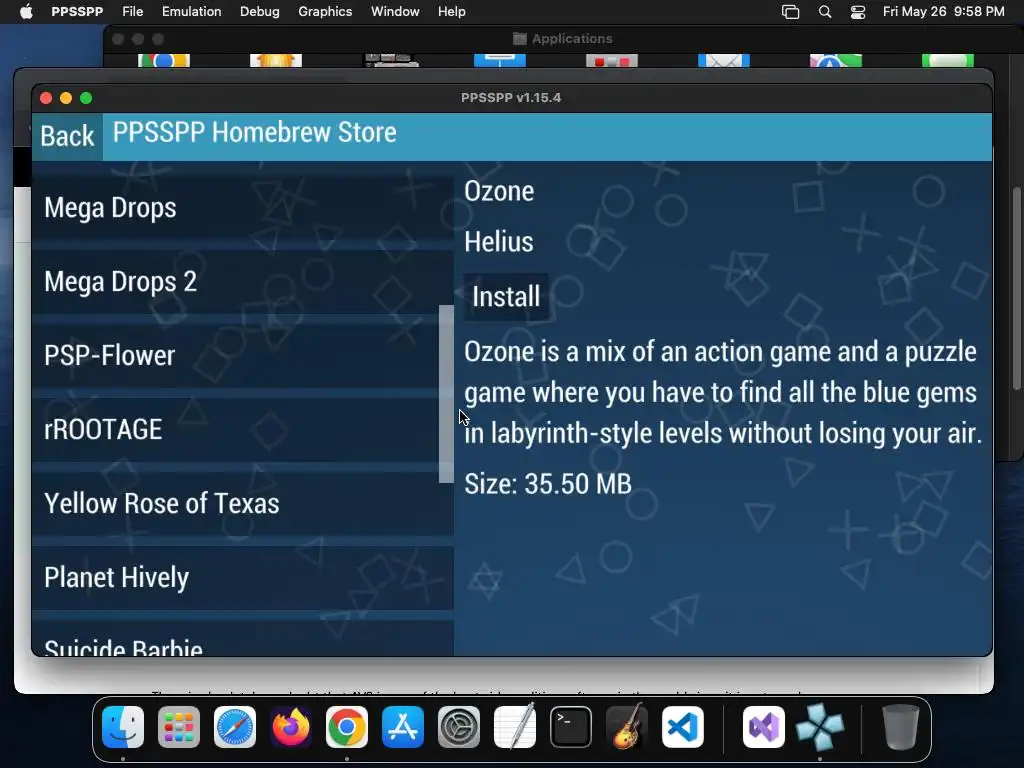The image size is (1024, 768).
Task: Open Finder from the dock
Action: [x=123, y=727]
